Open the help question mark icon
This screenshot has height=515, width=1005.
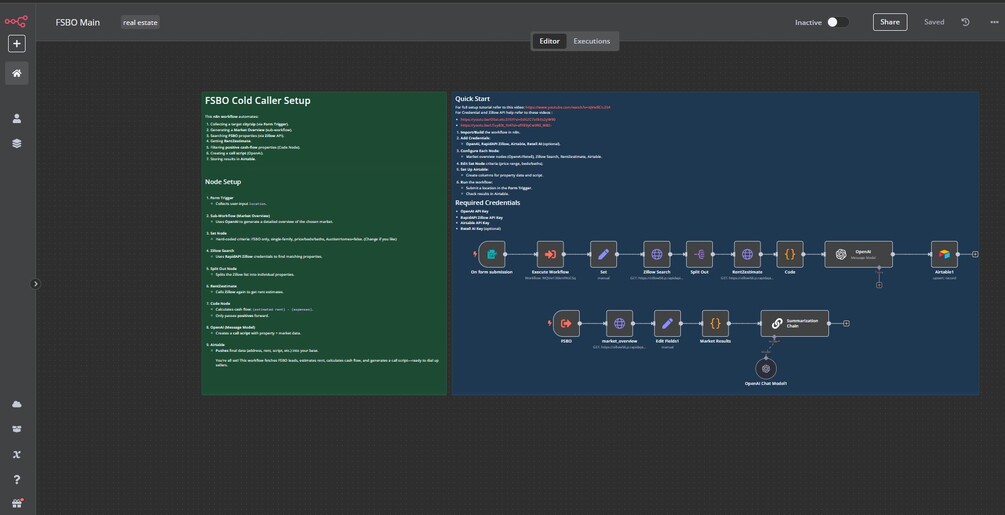[x=17, y=479]
